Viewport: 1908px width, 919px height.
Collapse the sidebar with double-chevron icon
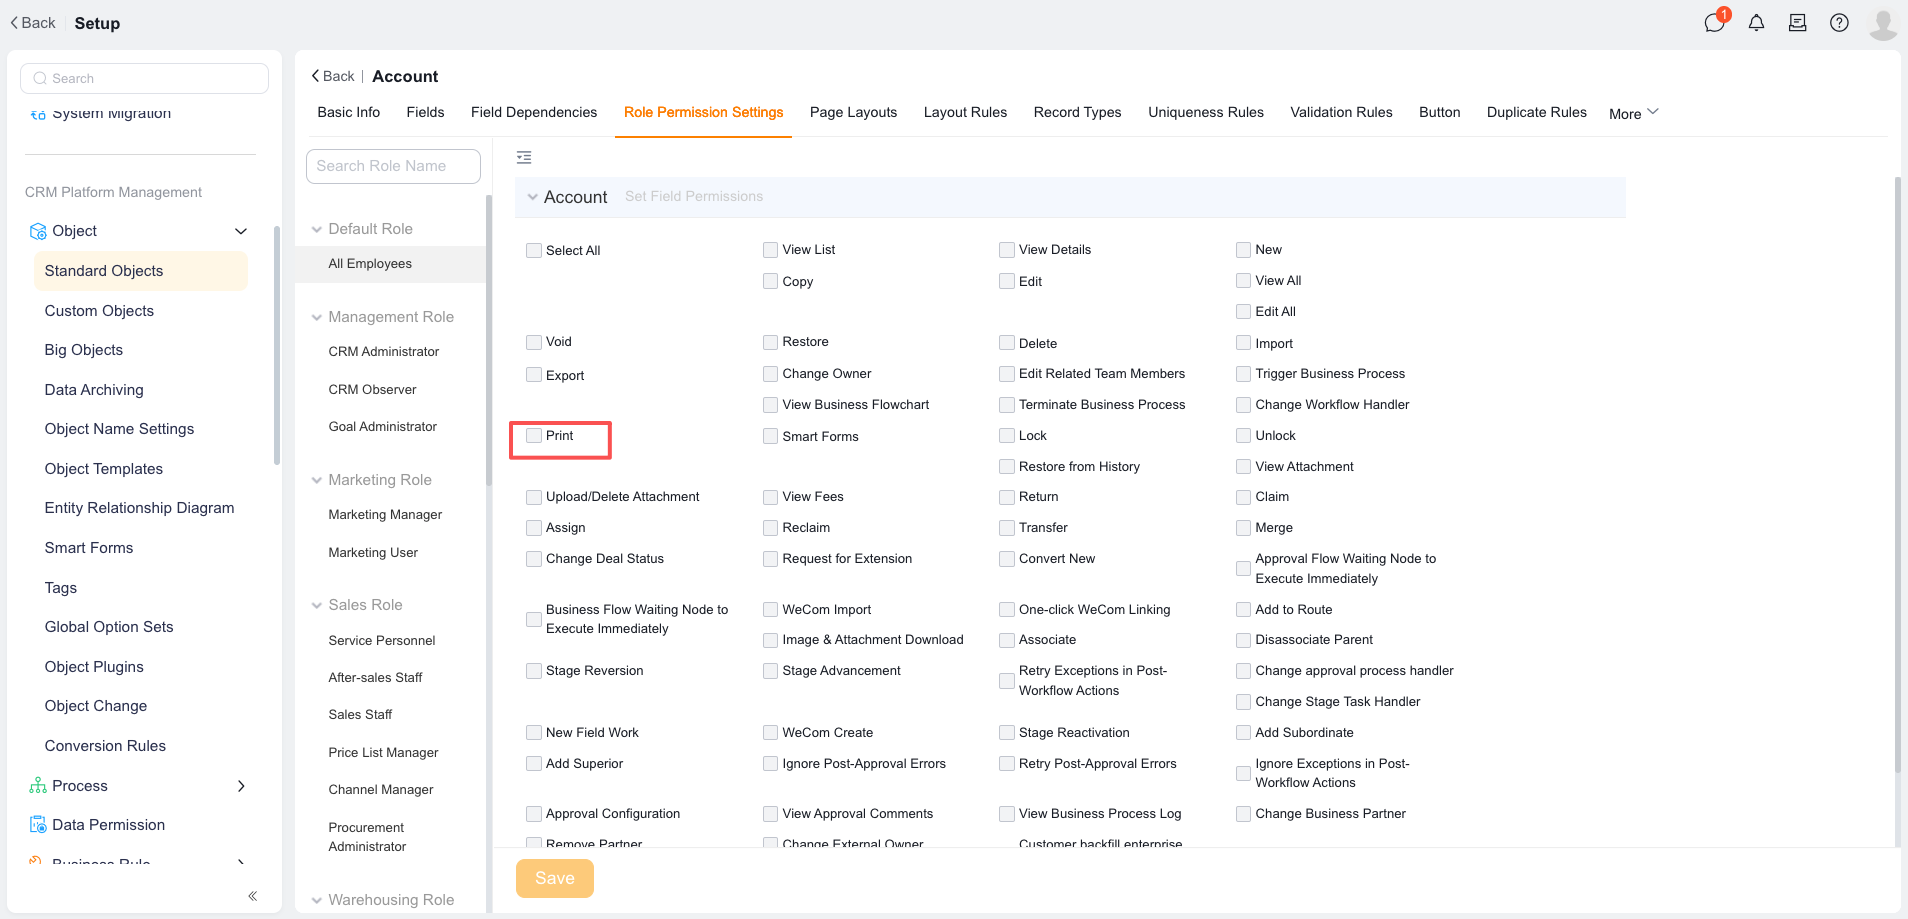[253, 896]
